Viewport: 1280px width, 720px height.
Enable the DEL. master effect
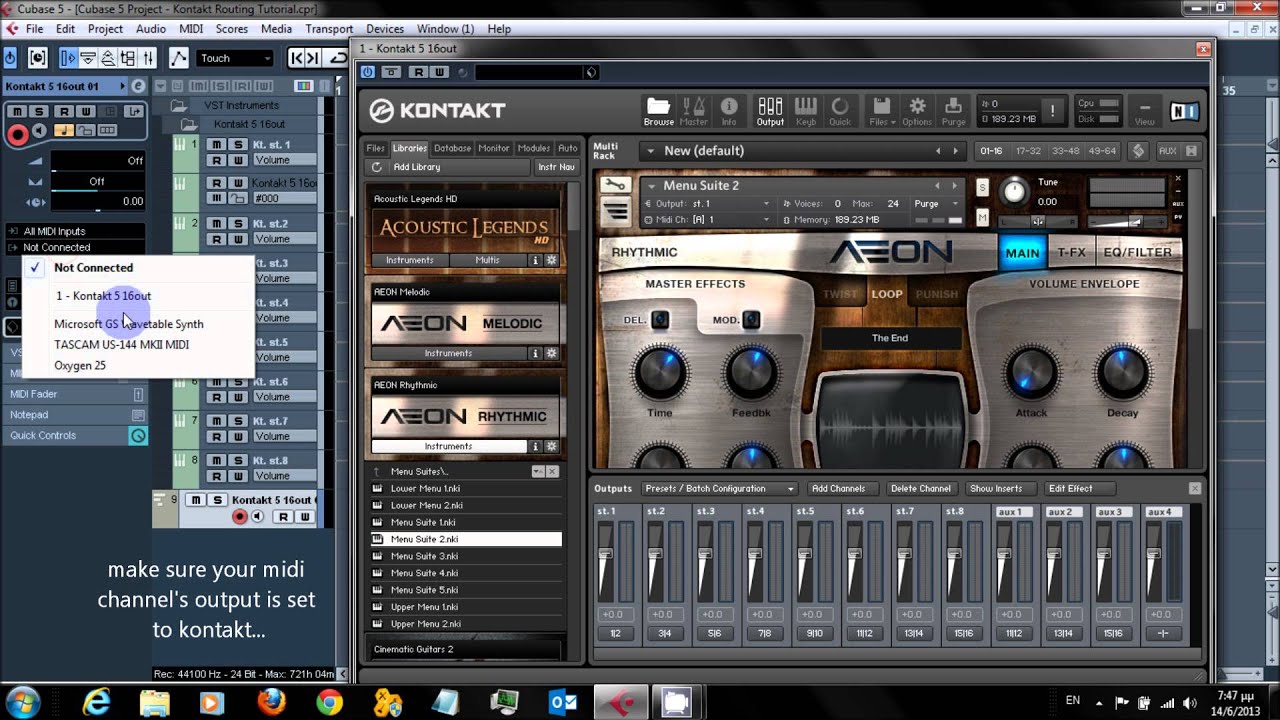[660, 320]
